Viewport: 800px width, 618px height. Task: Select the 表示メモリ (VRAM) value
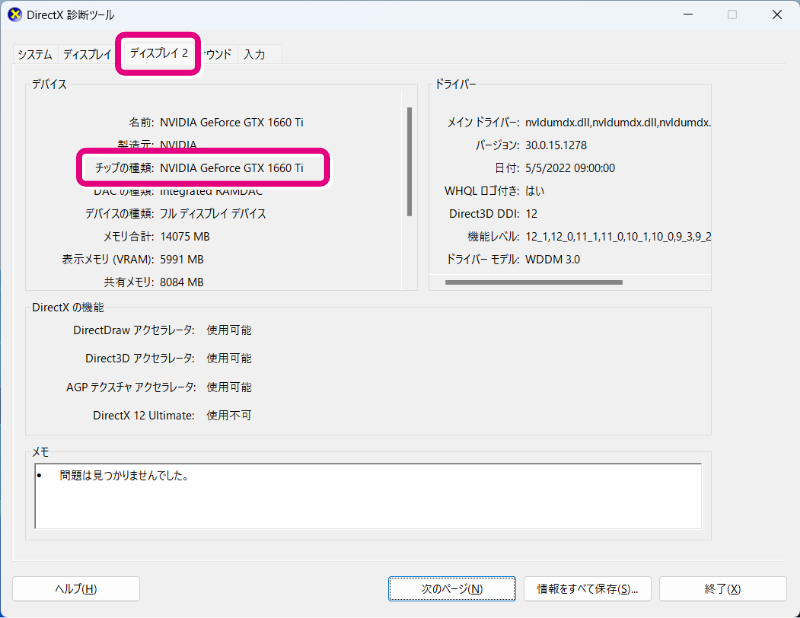point(181,259)
